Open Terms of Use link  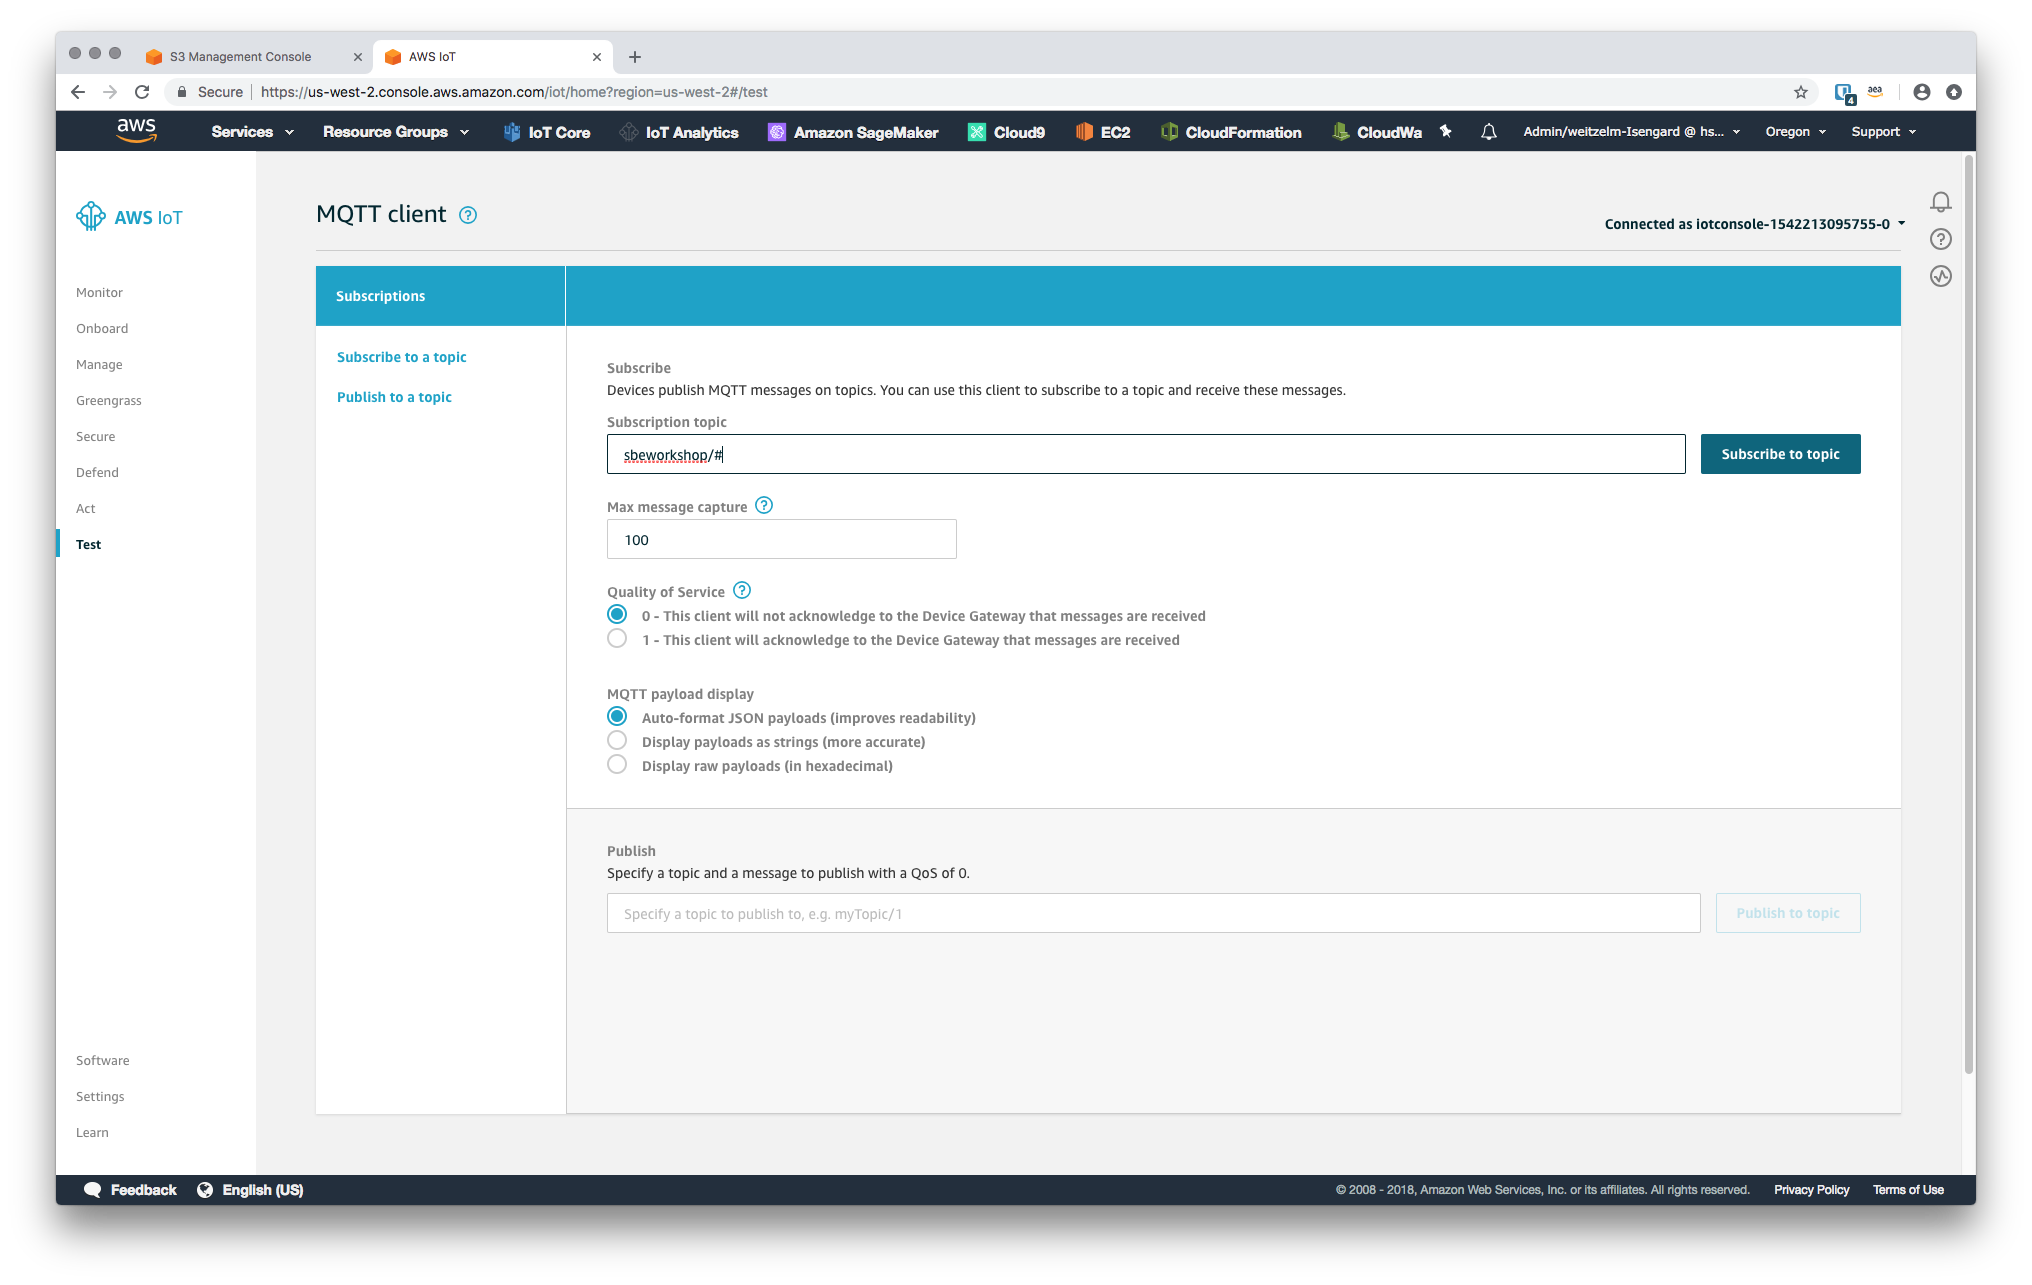point(1908,1189)
